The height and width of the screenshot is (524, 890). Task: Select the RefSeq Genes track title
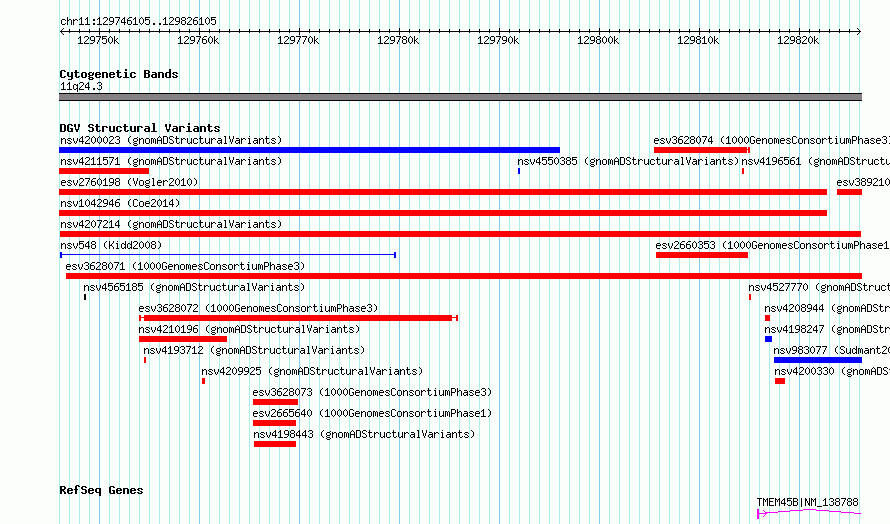(x=101, y=490)
